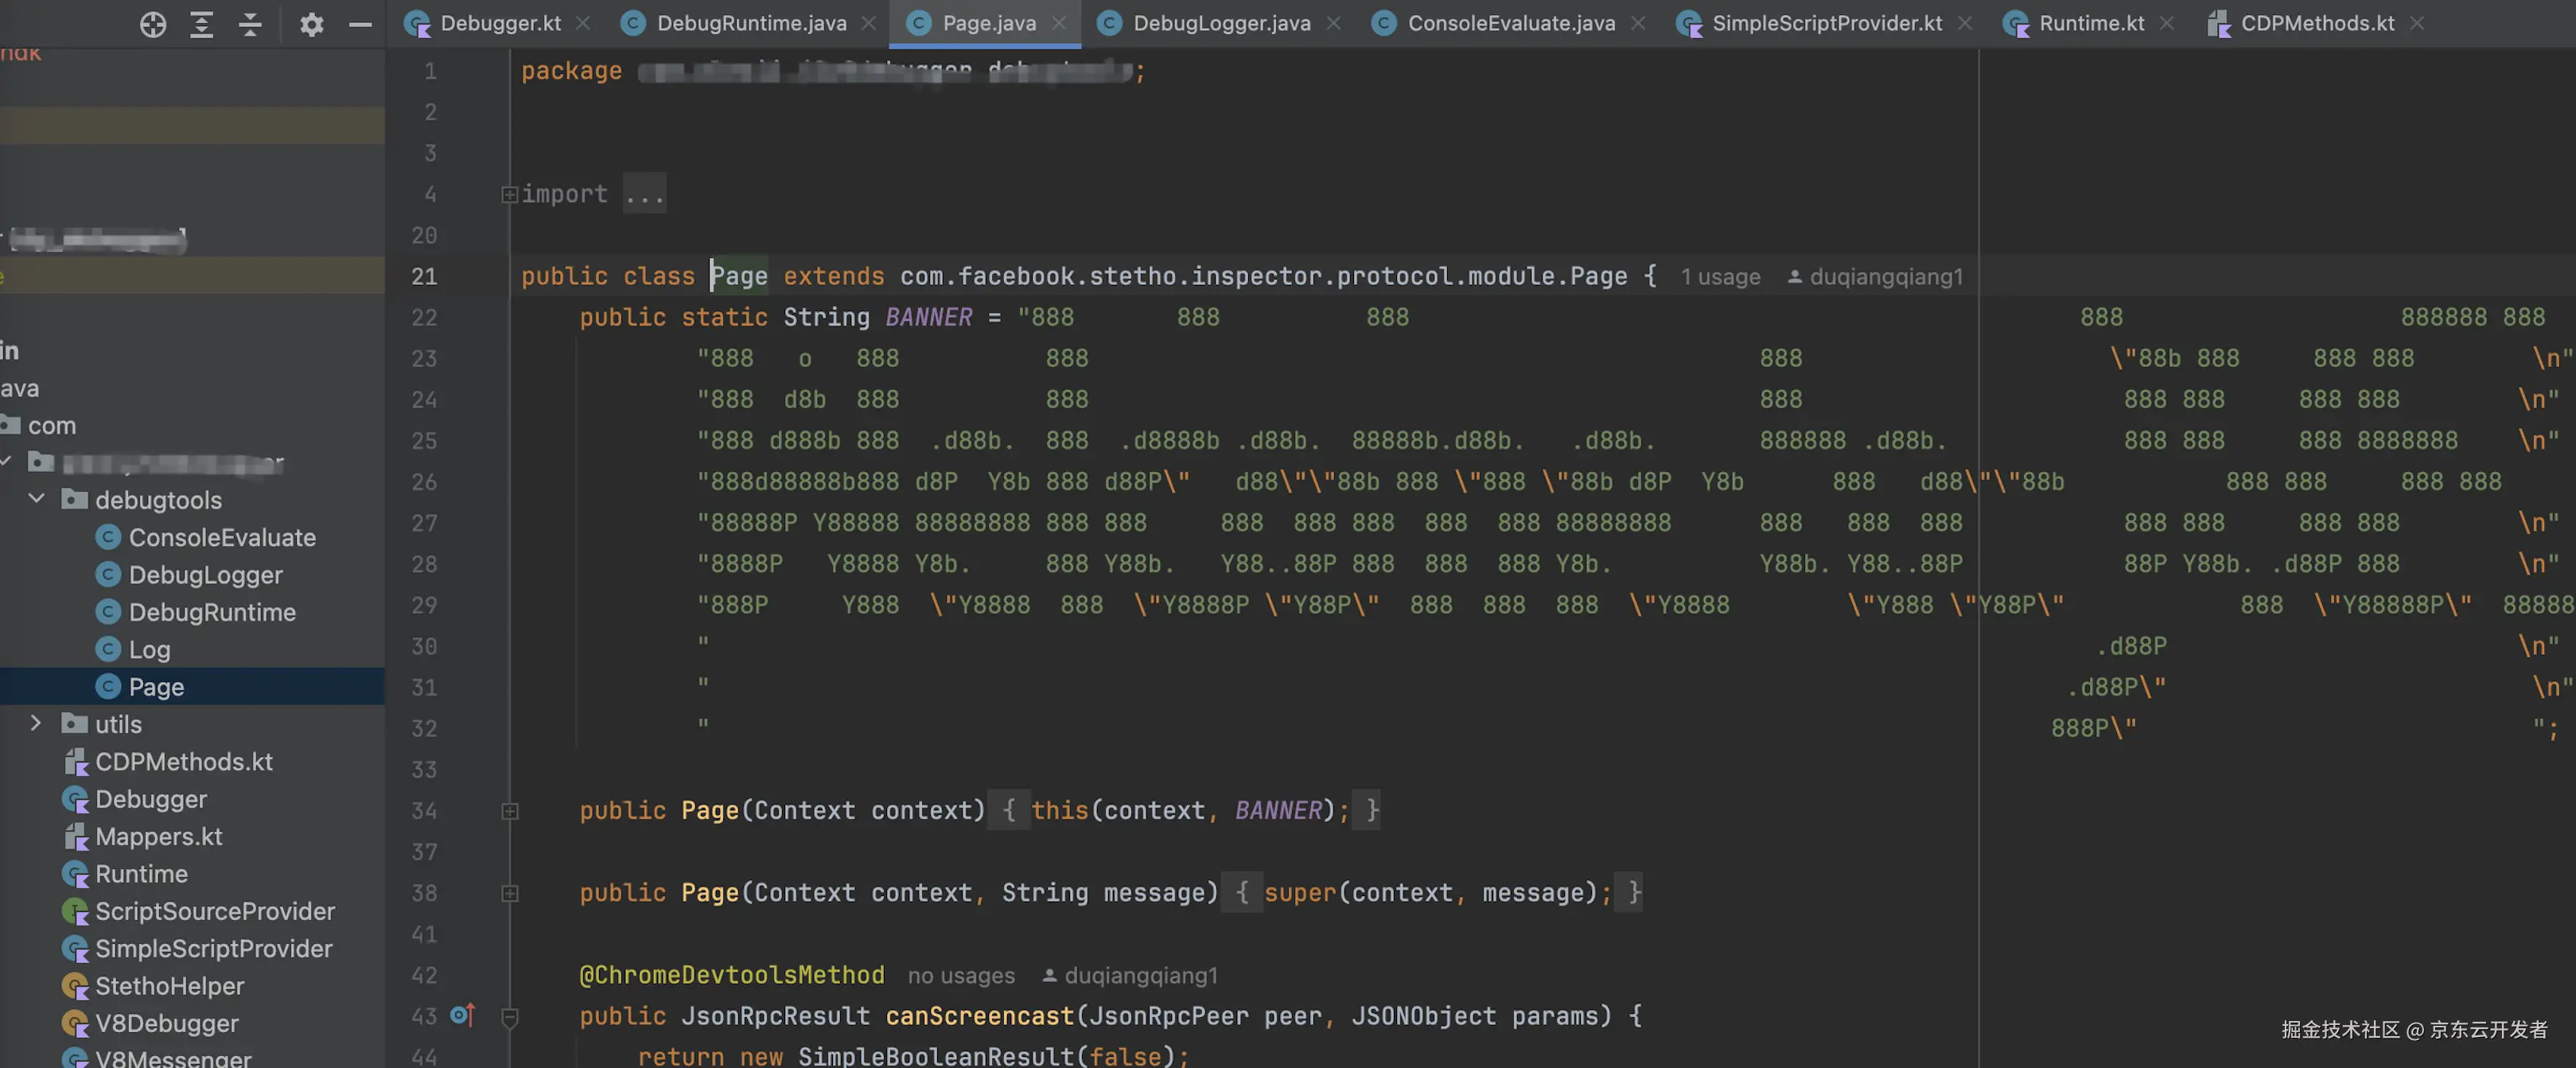Open DebugLogger class in project tree
Viewport: 2576px width, 1068px height.
tap(205, 575)
